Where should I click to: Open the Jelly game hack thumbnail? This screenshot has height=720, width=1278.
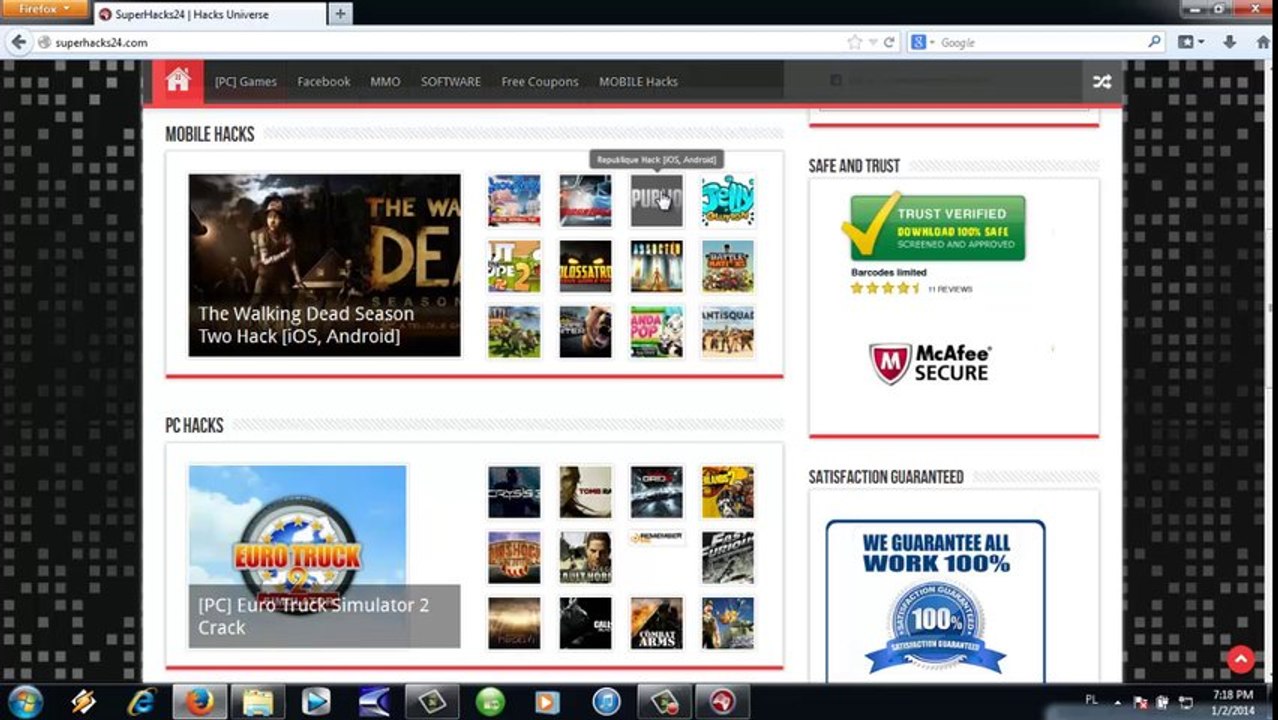tap(728, 200)
